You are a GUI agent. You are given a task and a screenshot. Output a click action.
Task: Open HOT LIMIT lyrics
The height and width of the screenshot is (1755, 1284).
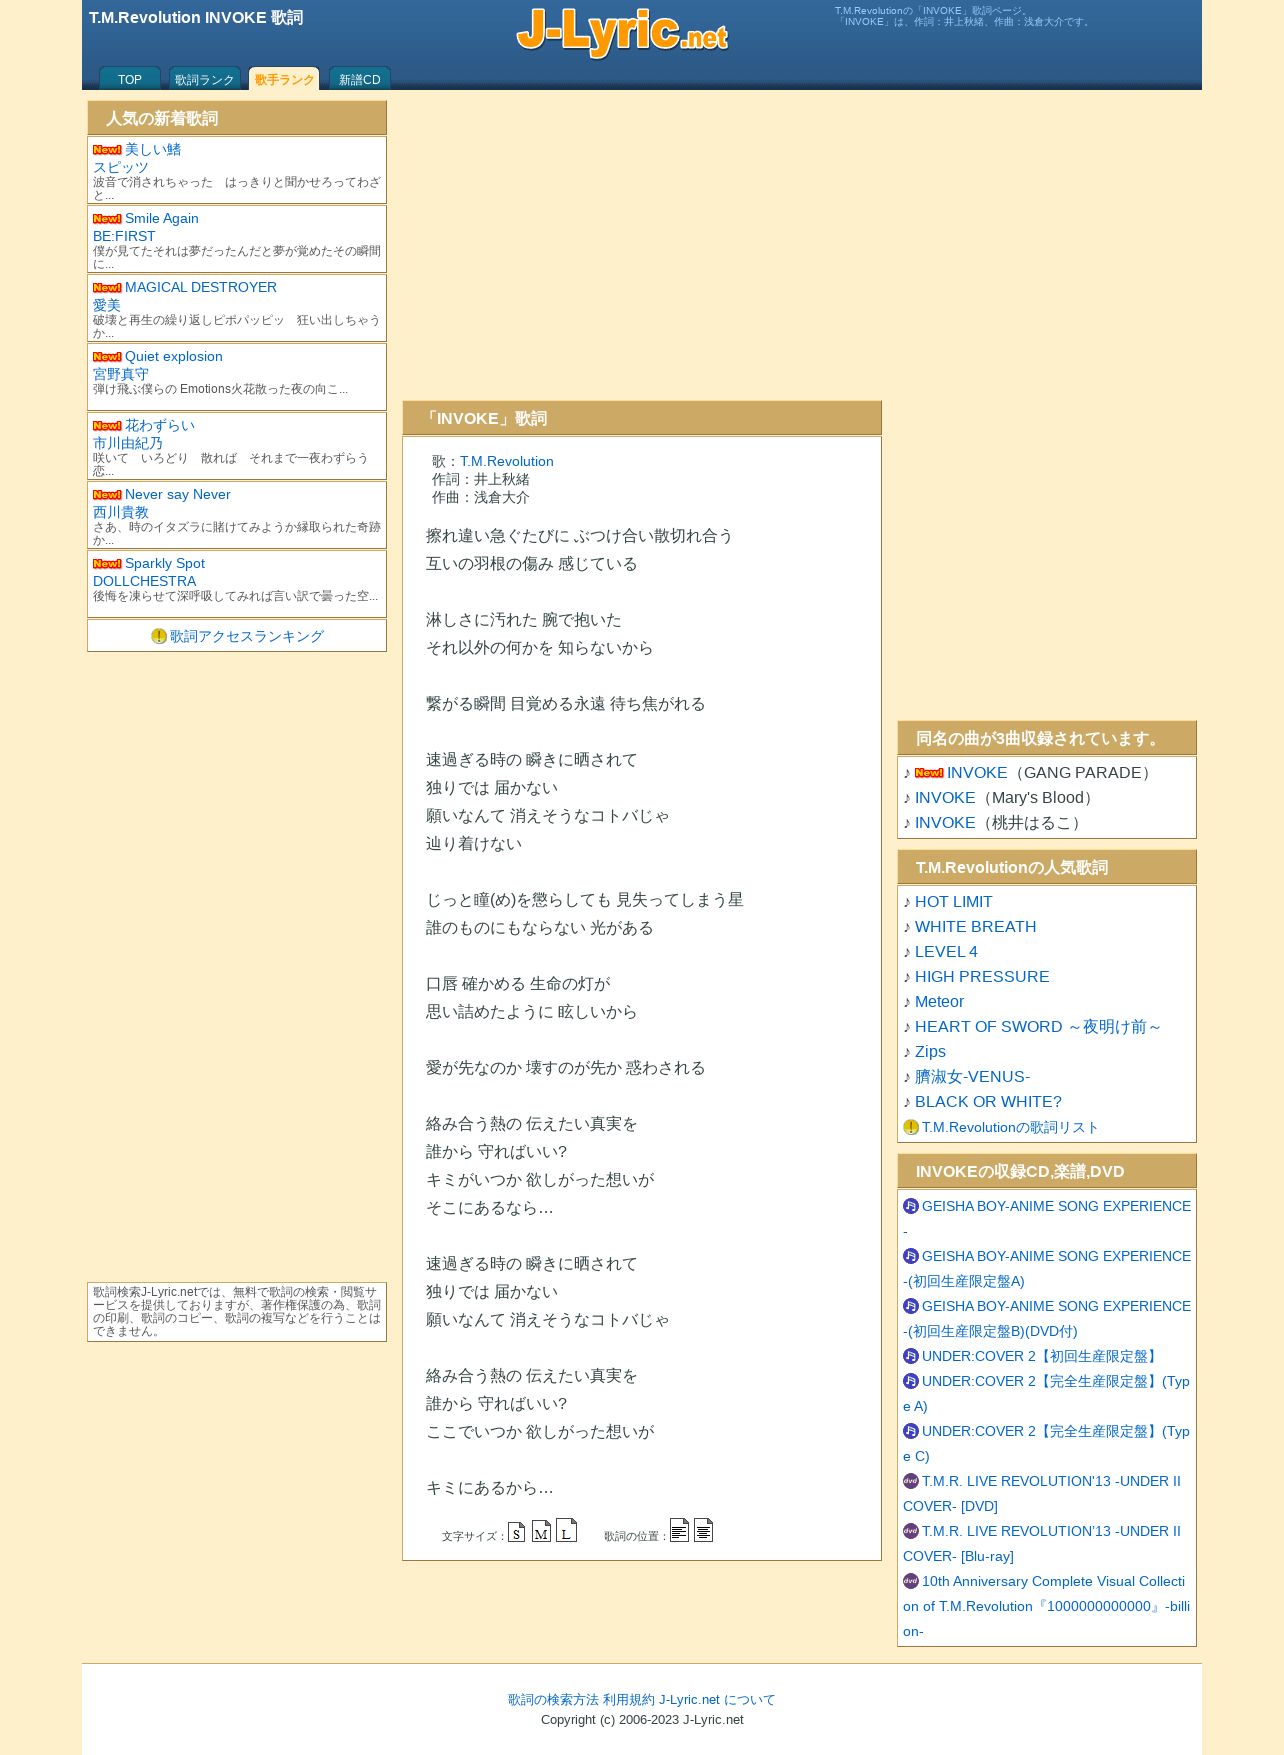(x=954, y=902)
